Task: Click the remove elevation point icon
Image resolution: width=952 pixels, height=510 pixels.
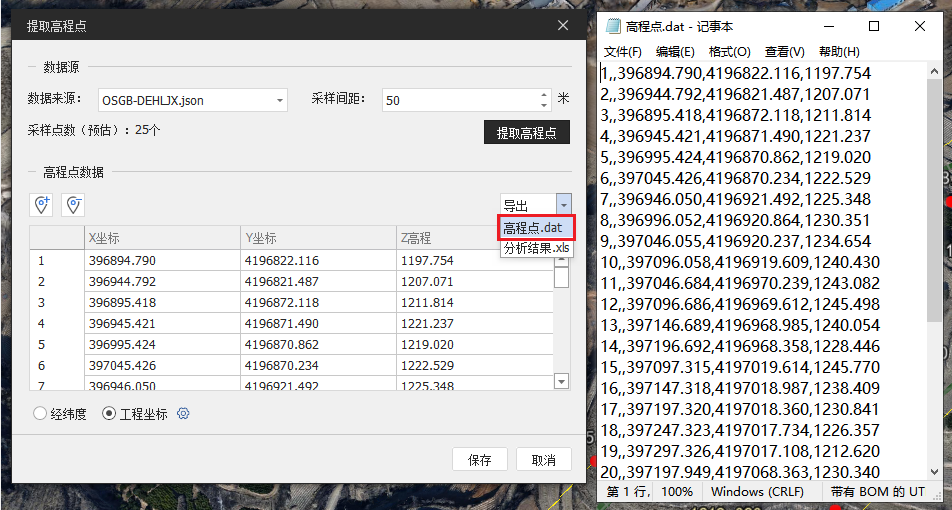Action: 73,204
